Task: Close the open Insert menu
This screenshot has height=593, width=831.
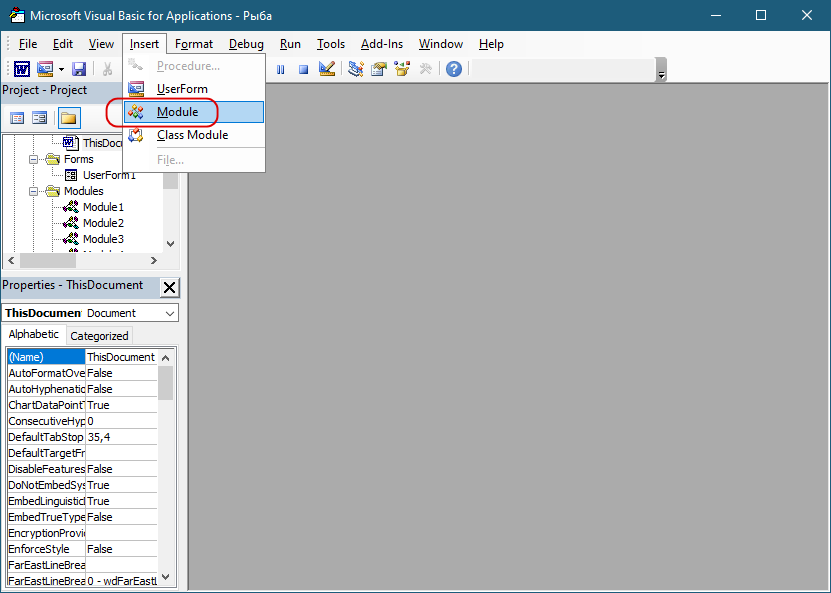Action: (x=144, y=44)
